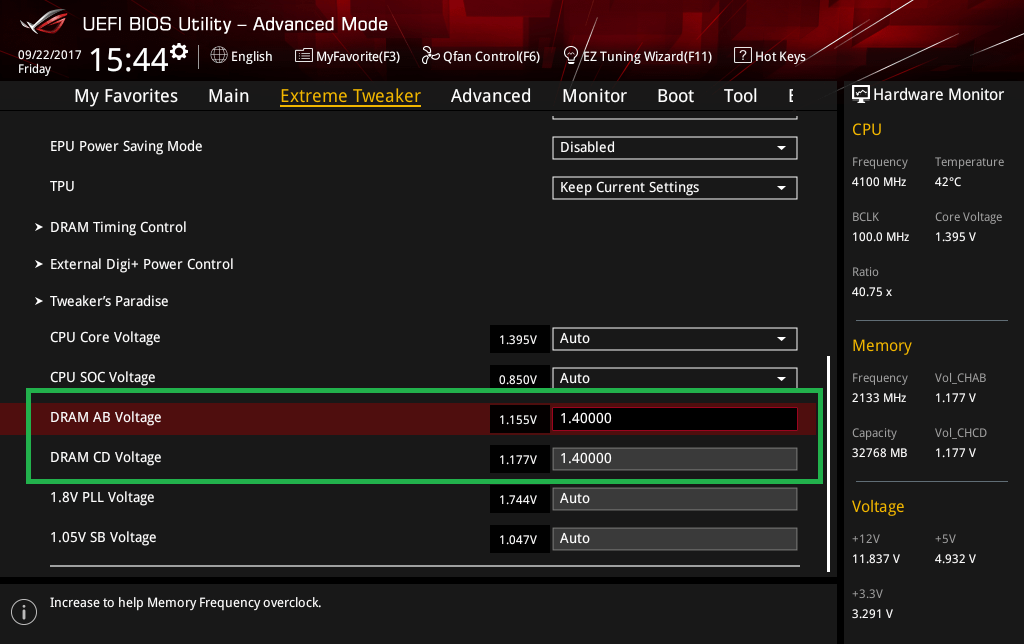Click the Vol_CHCD label in Hardware Monitor
The width and height of the screenshot is (1024, 644).
(961, 433)
